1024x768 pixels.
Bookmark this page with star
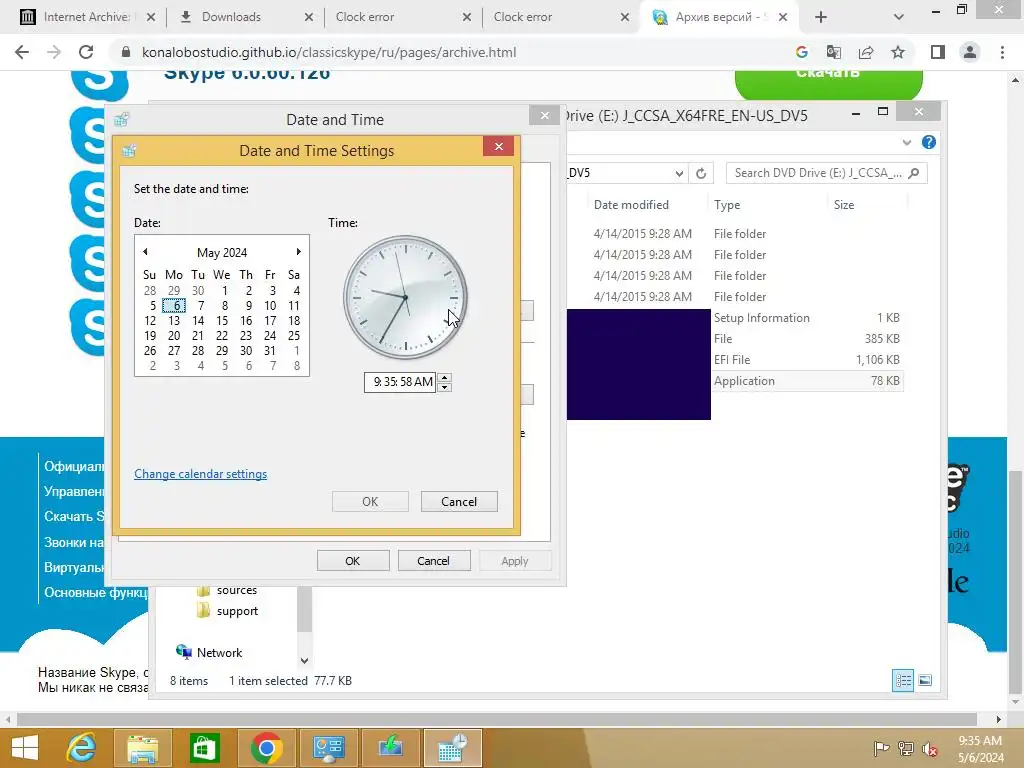pyautogui.click(x=898, y=52)
